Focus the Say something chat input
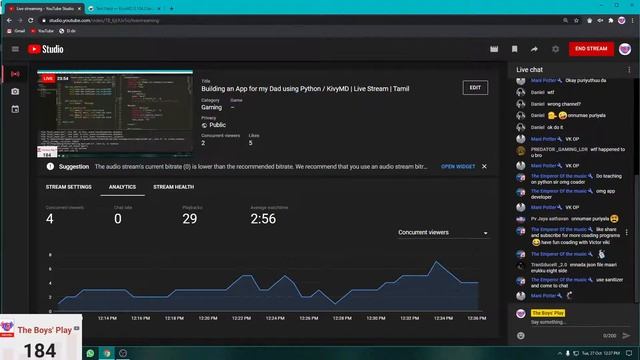The height and width of the screenshot is (360, 640). point(580,322)
